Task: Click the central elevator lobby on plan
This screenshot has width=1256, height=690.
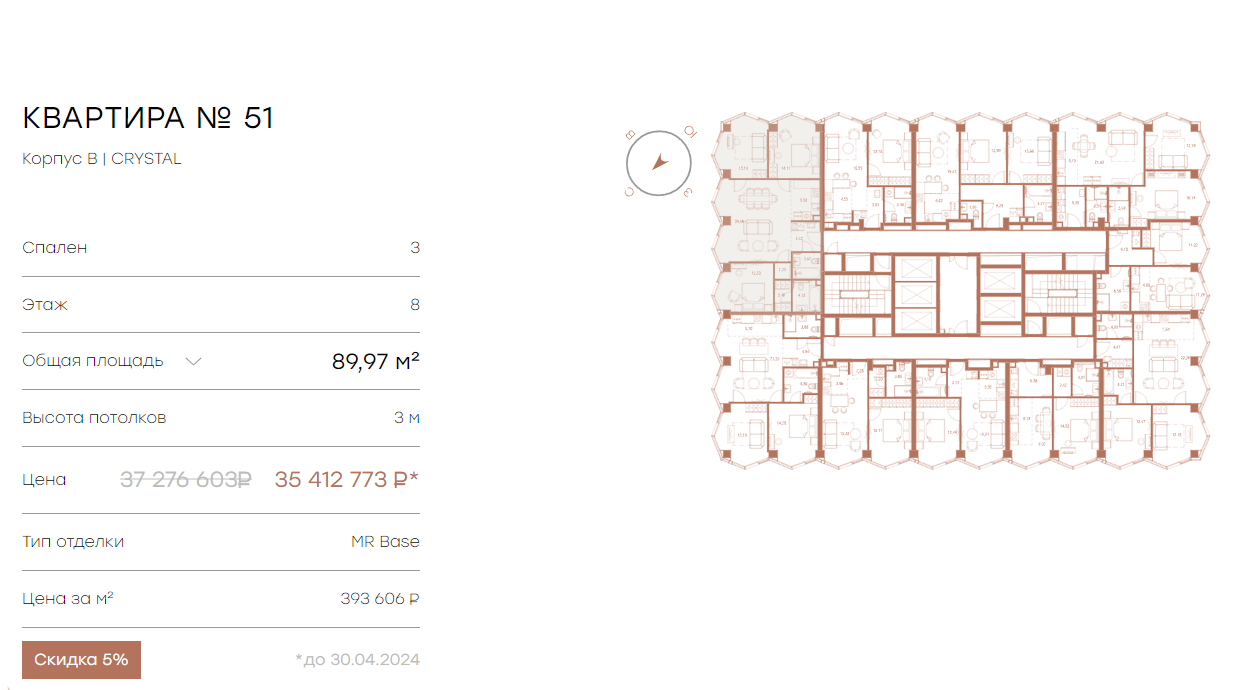Action: click(957, 295)
